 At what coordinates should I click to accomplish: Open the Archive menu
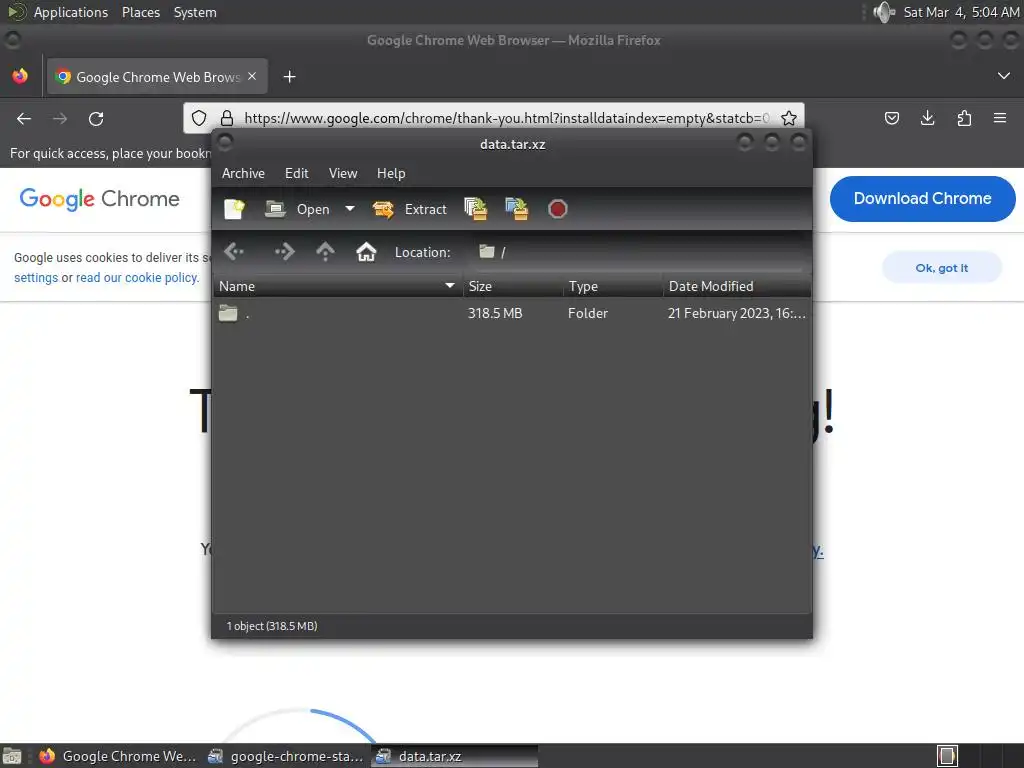pyautogui.click(x=243, y=173)
